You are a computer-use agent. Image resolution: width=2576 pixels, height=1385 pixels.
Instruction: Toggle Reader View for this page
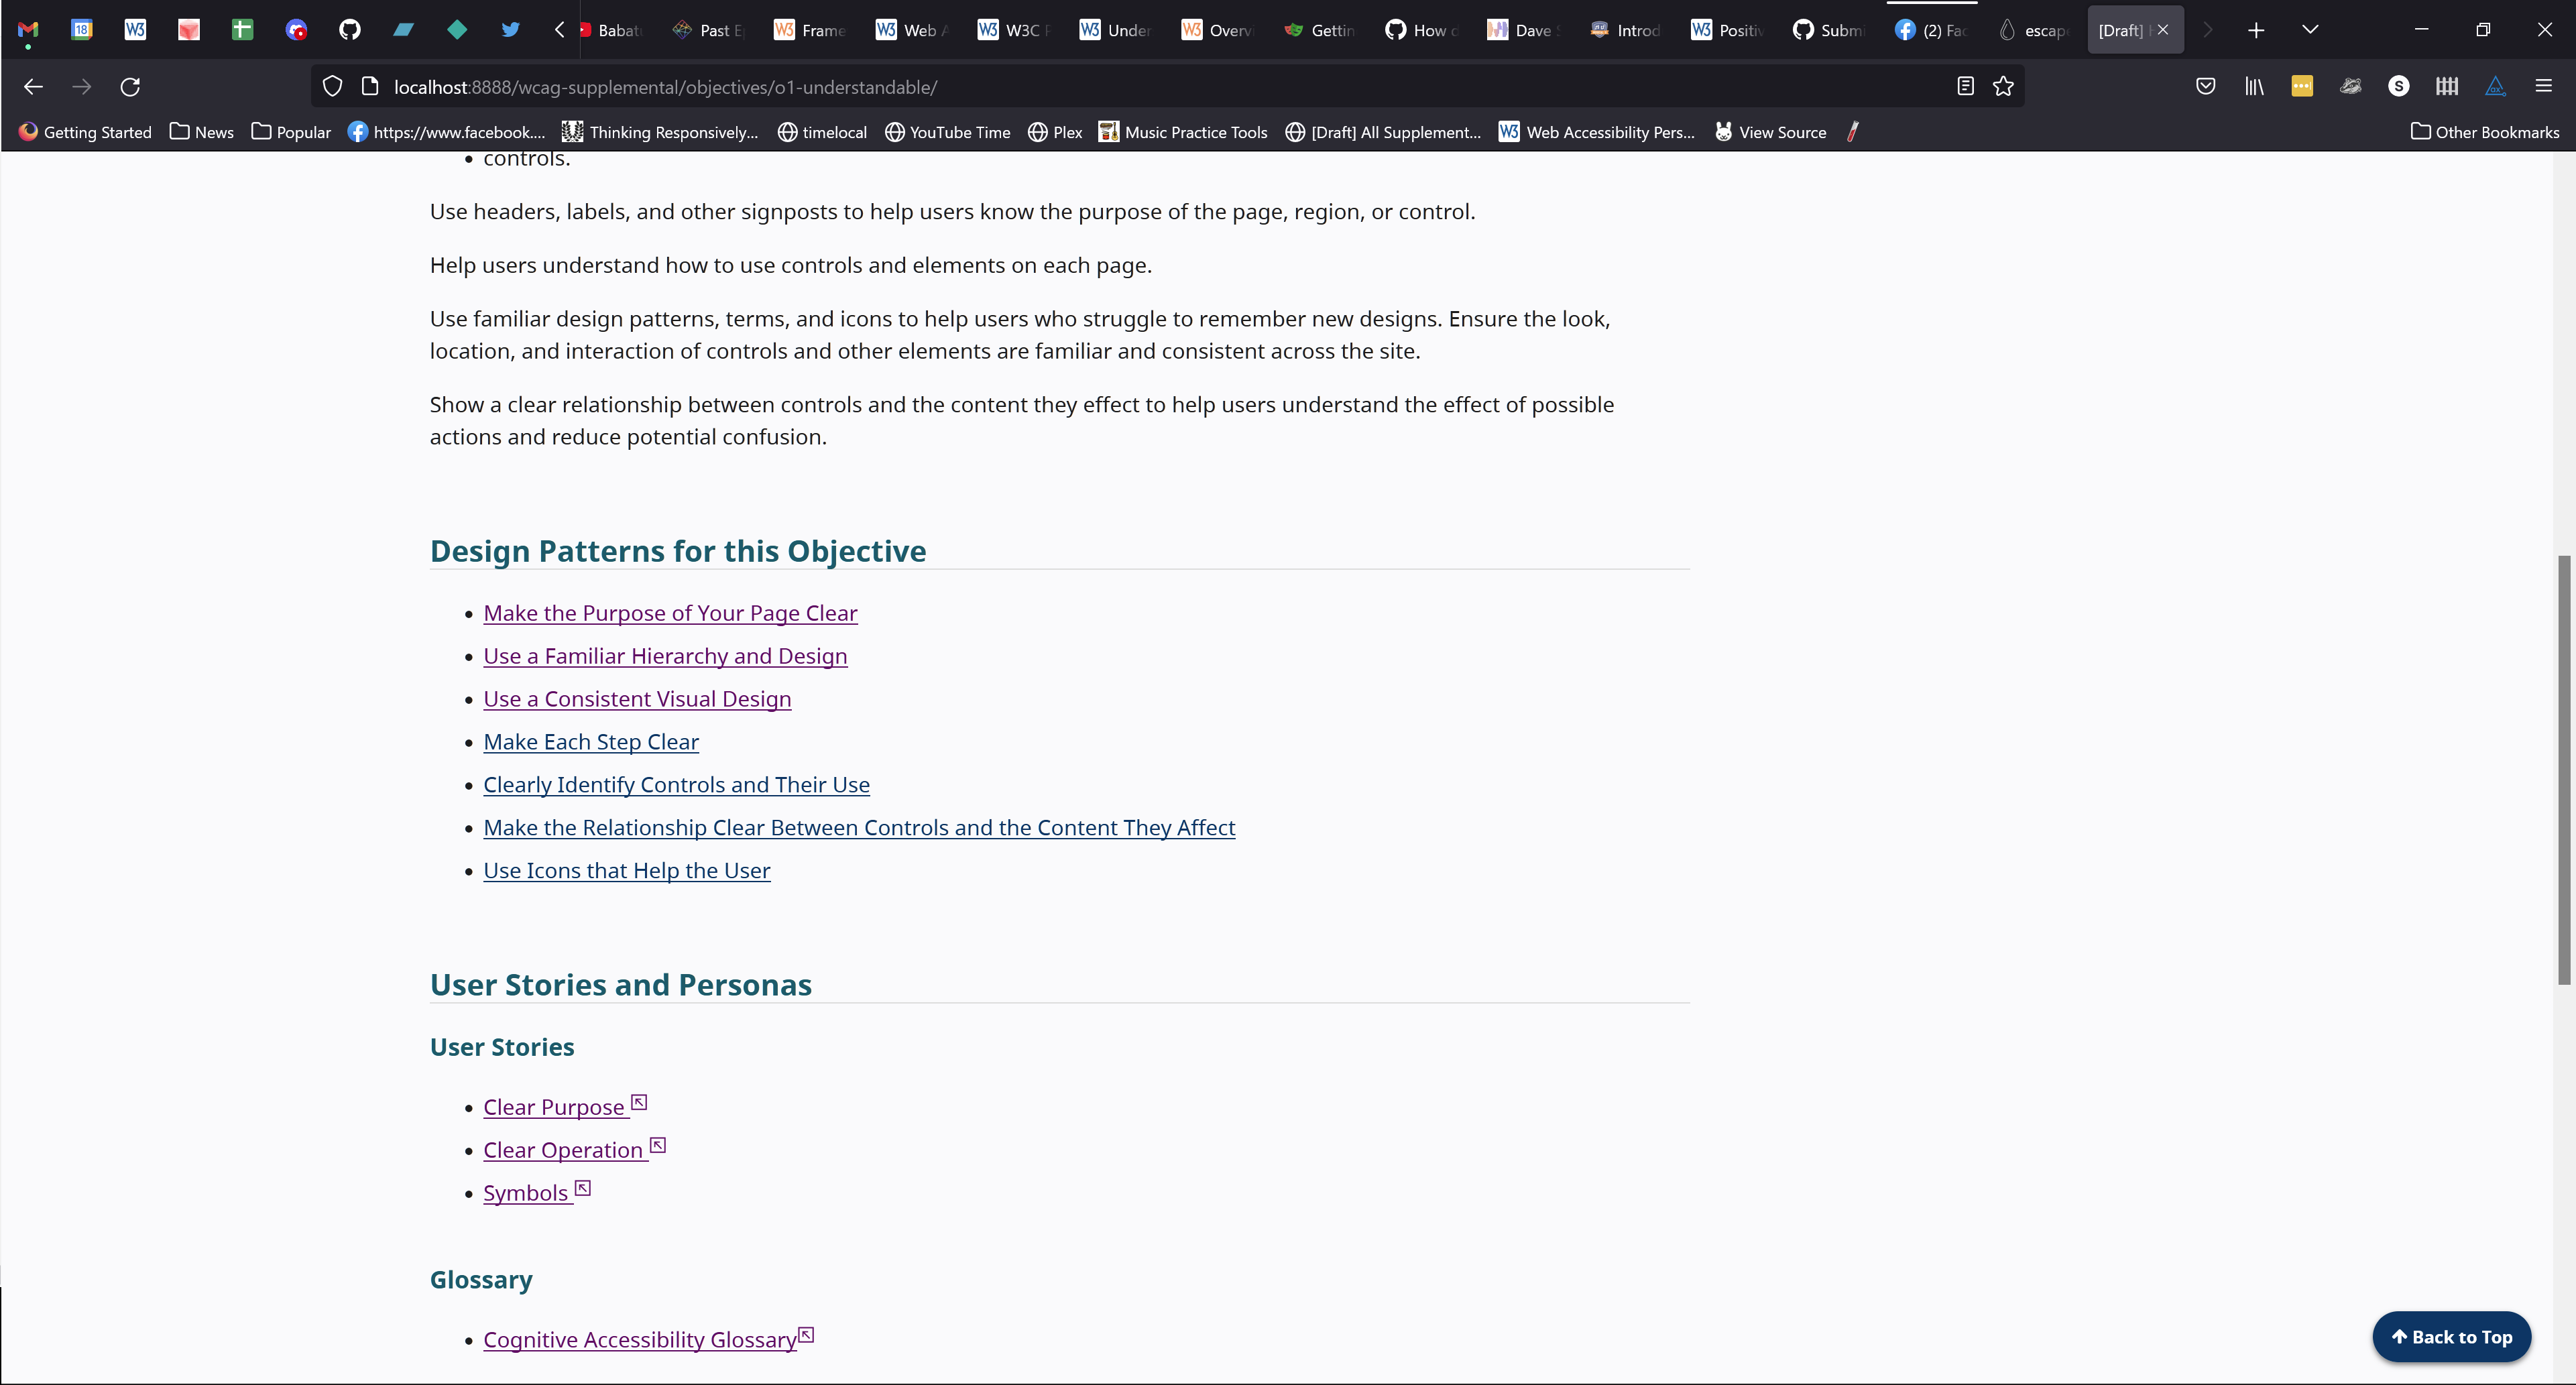pos(1965,87)
